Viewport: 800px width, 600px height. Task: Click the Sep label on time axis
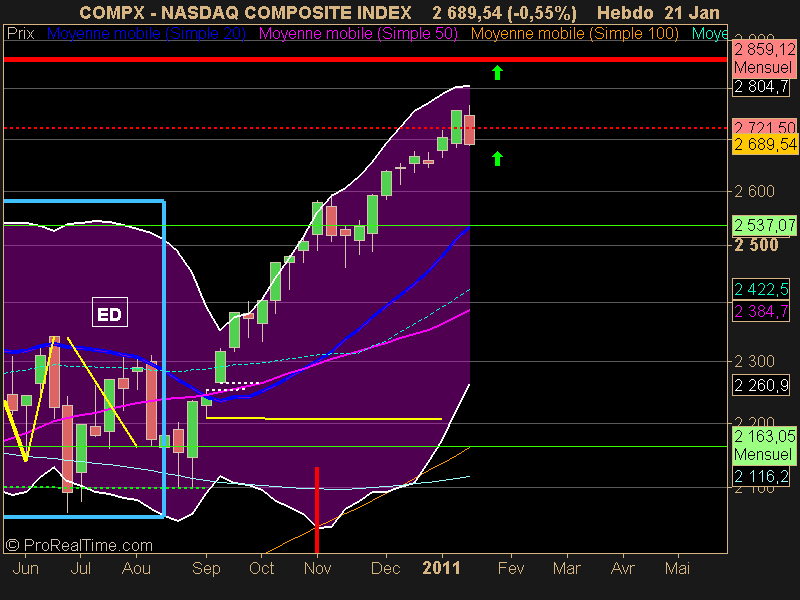coord(206,568)
